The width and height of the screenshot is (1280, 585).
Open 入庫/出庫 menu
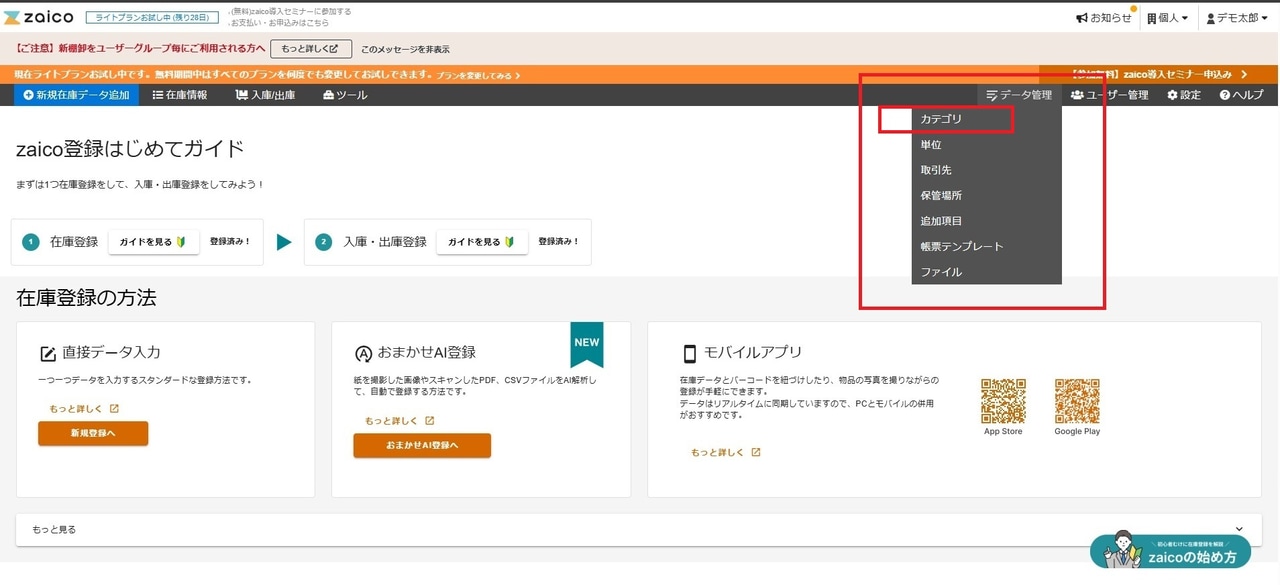coord(265,95)
